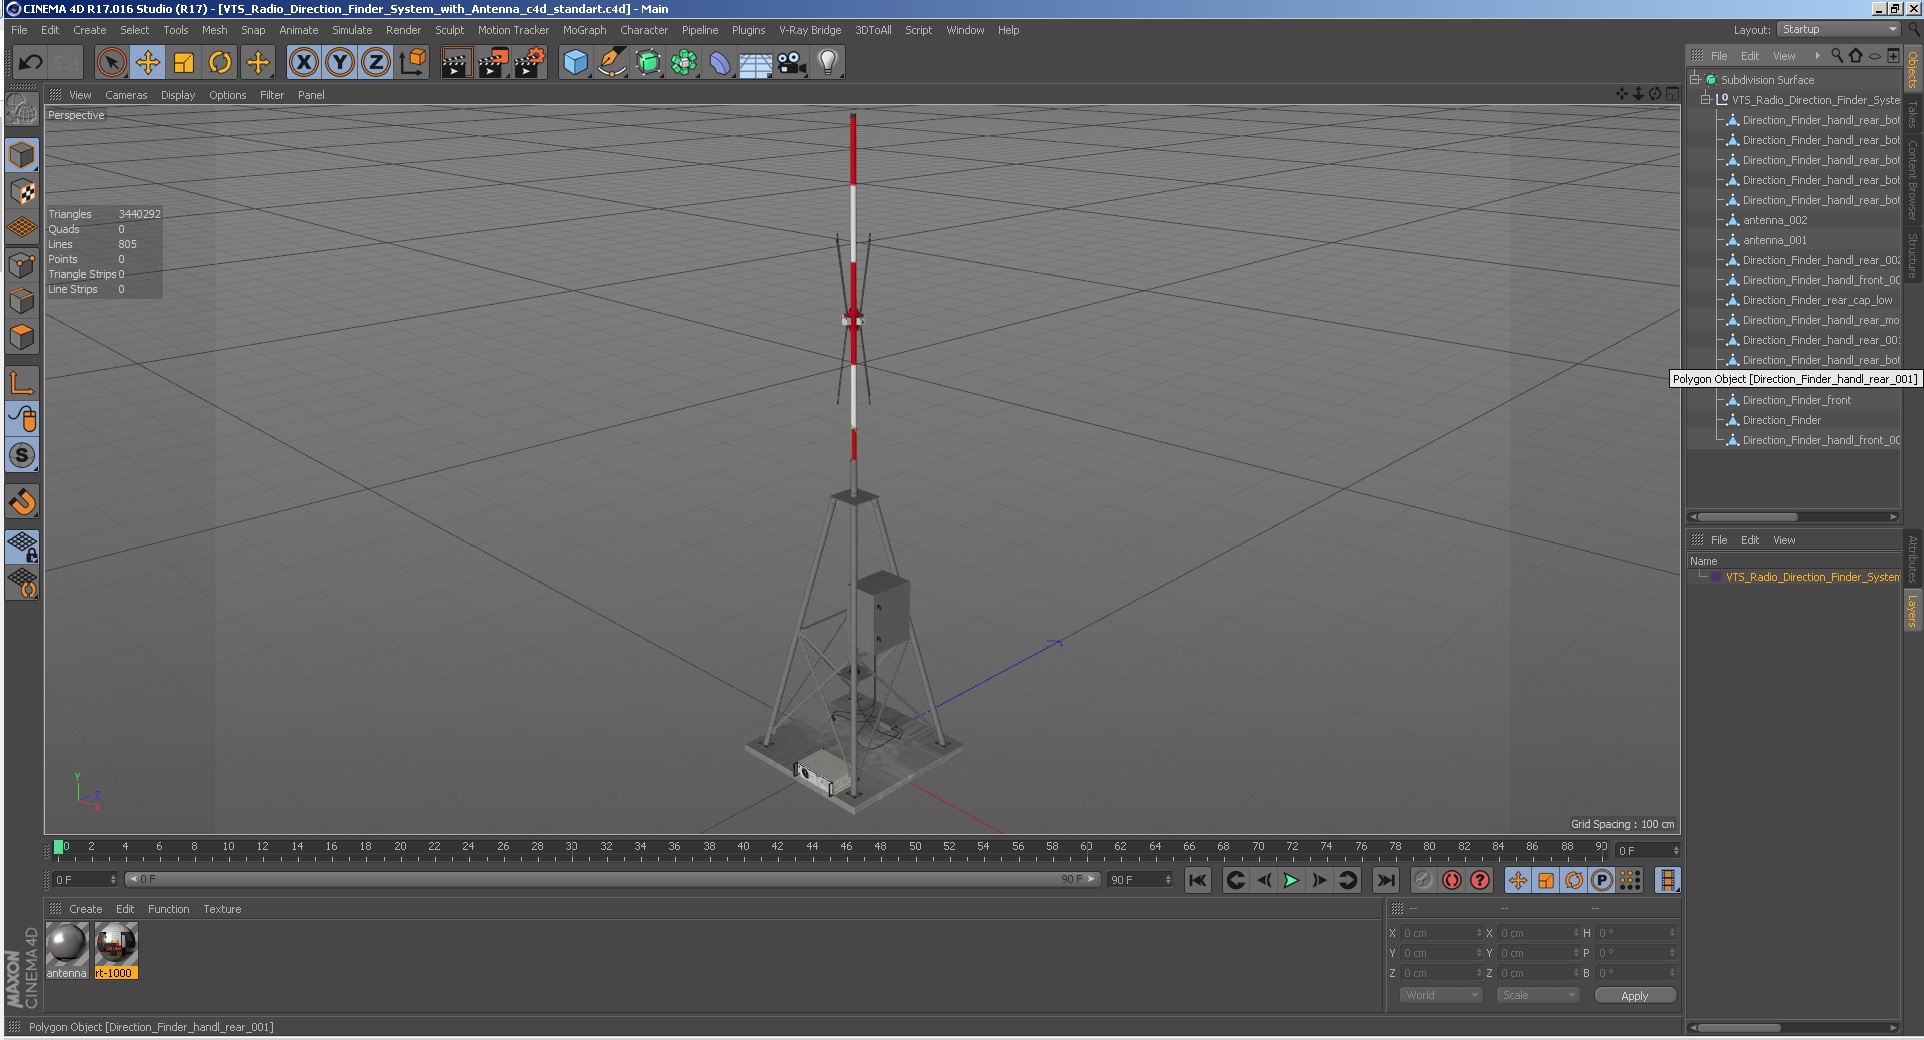Select the antenna material thumbnail
This screenshot has height=1040, width=1924.
(67, 944)
